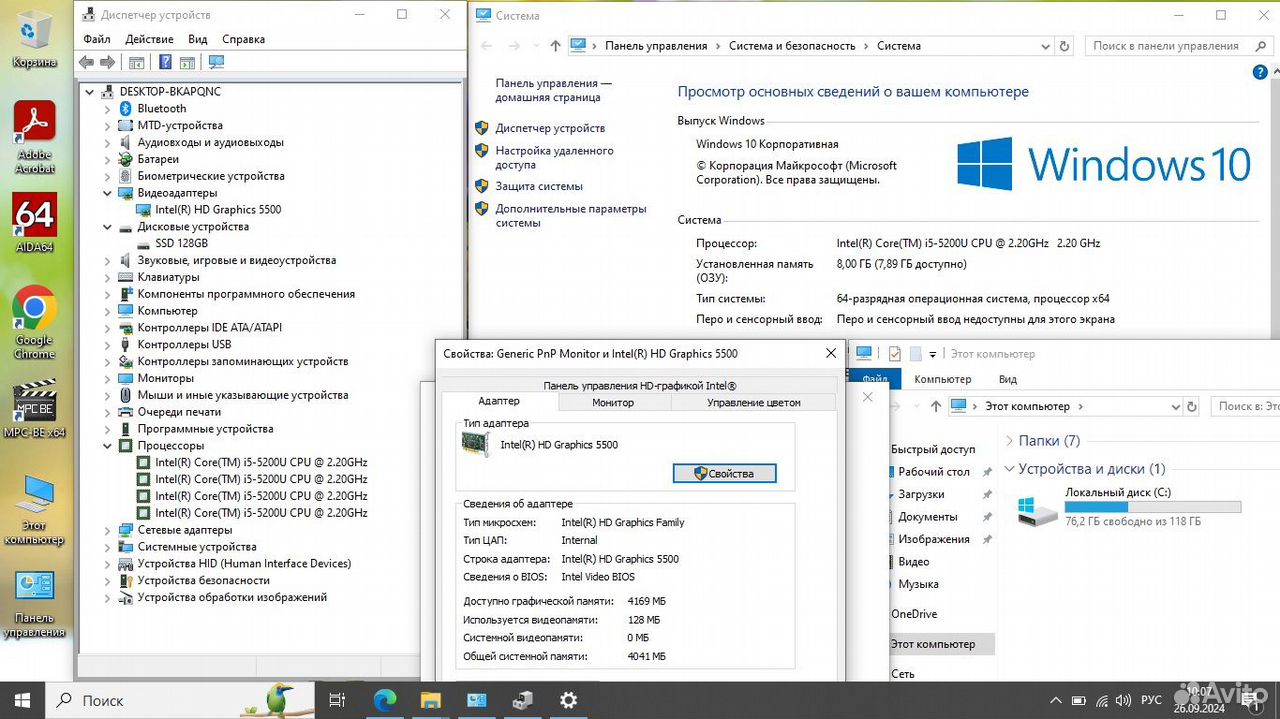Screen dimensions: 1280x719
Task: Click taskbar search box Поиск
Action: [181, 700]
